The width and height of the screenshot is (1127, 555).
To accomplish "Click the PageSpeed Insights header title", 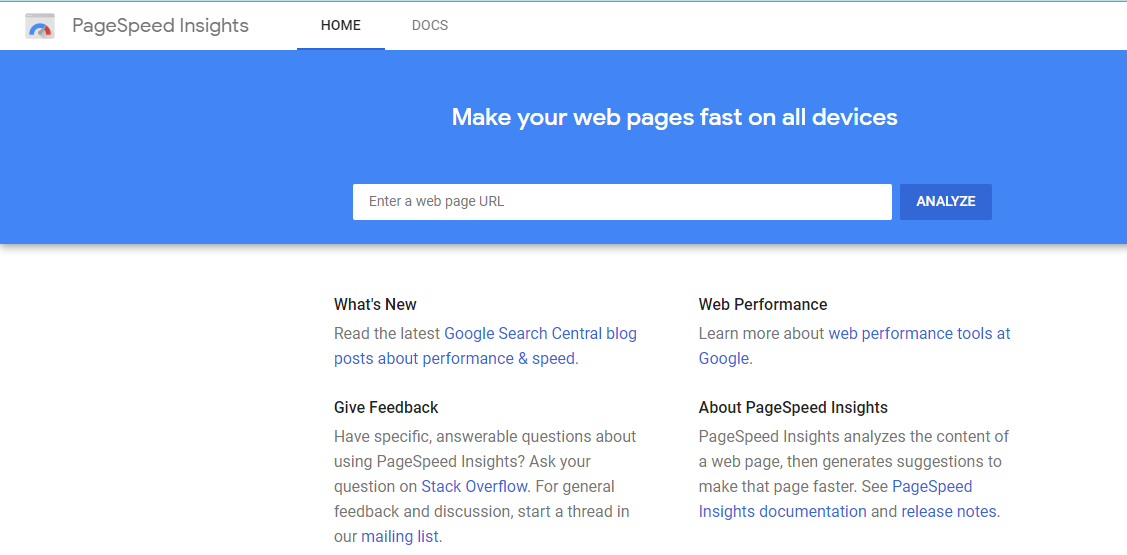I will [x=160, y=26].
